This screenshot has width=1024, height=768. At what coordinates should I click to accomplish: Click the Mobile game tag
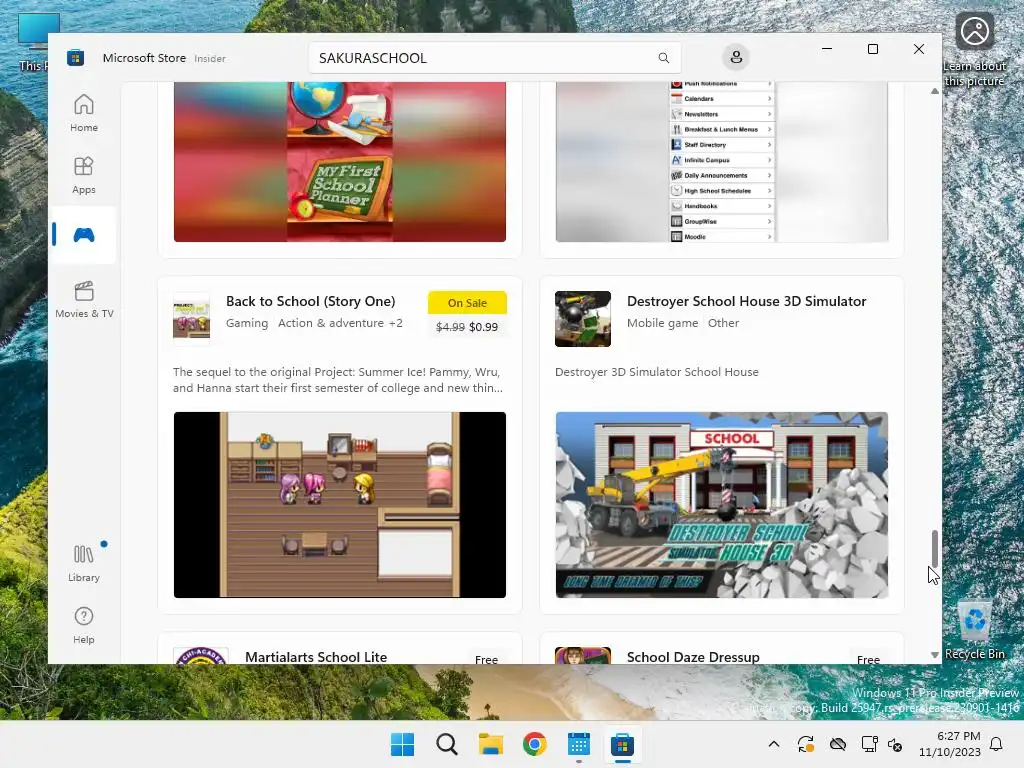[662, 323]
